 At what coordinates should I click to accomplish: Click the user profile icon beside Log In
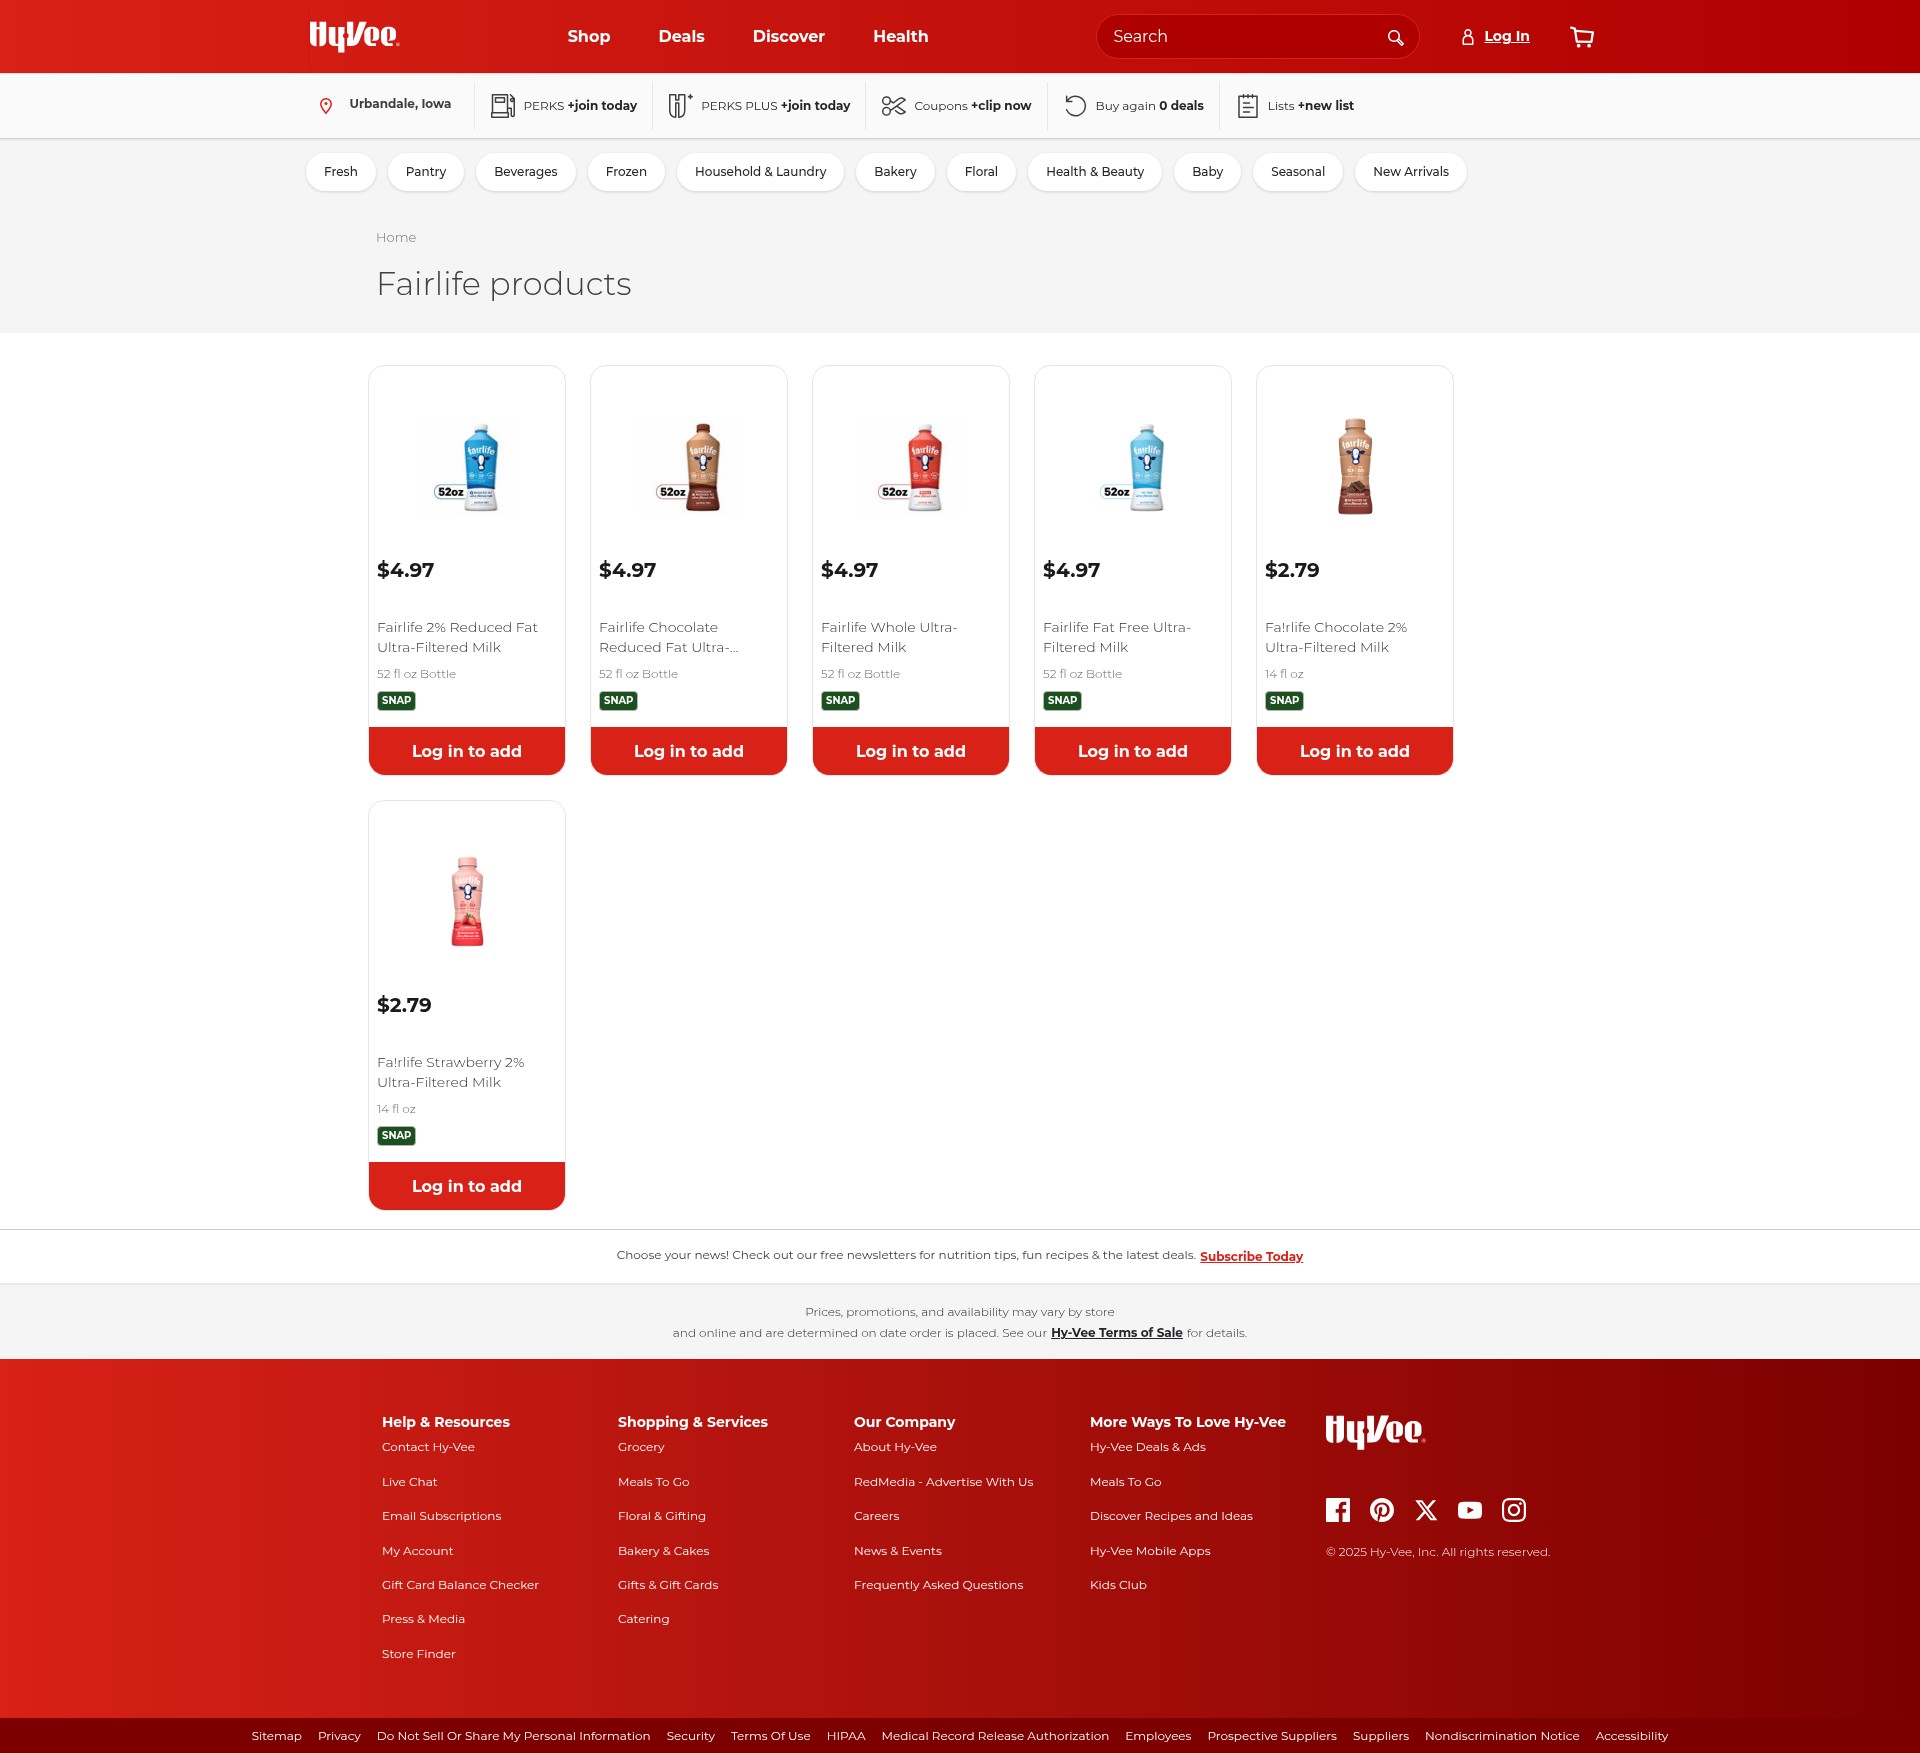click(1467, 37)
